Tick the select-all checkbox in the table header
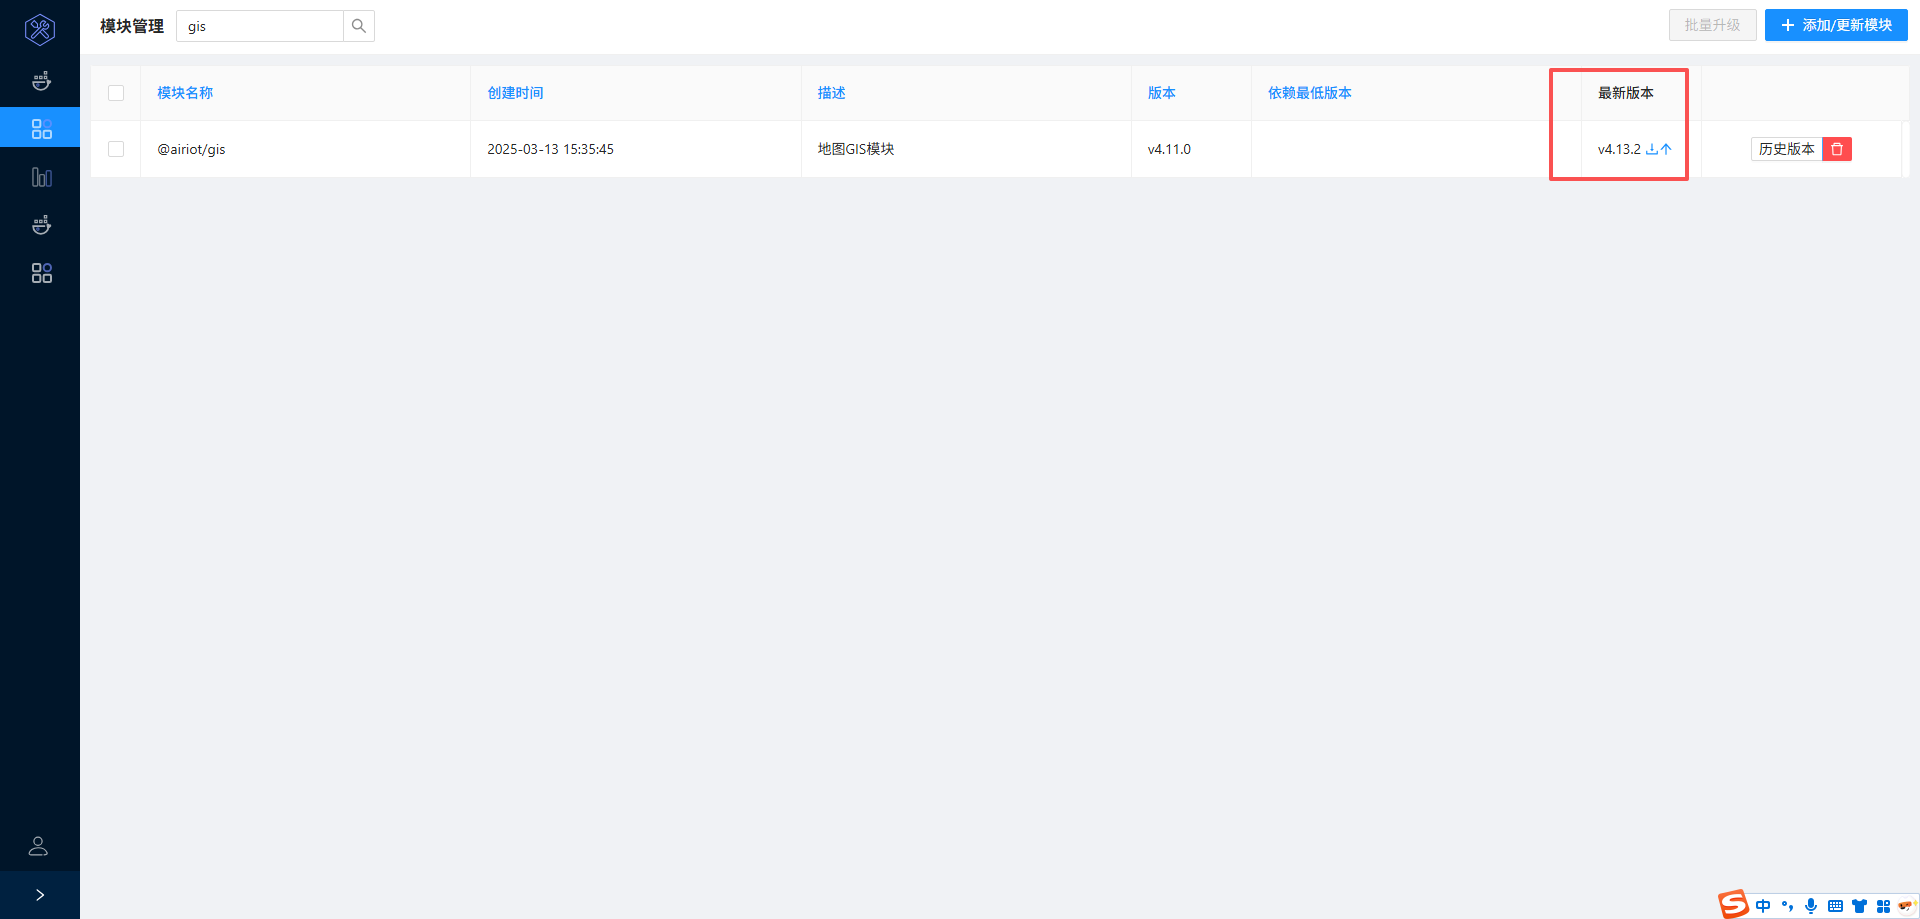Screen dimensions: 1920x919 click(x=116, y=93)
